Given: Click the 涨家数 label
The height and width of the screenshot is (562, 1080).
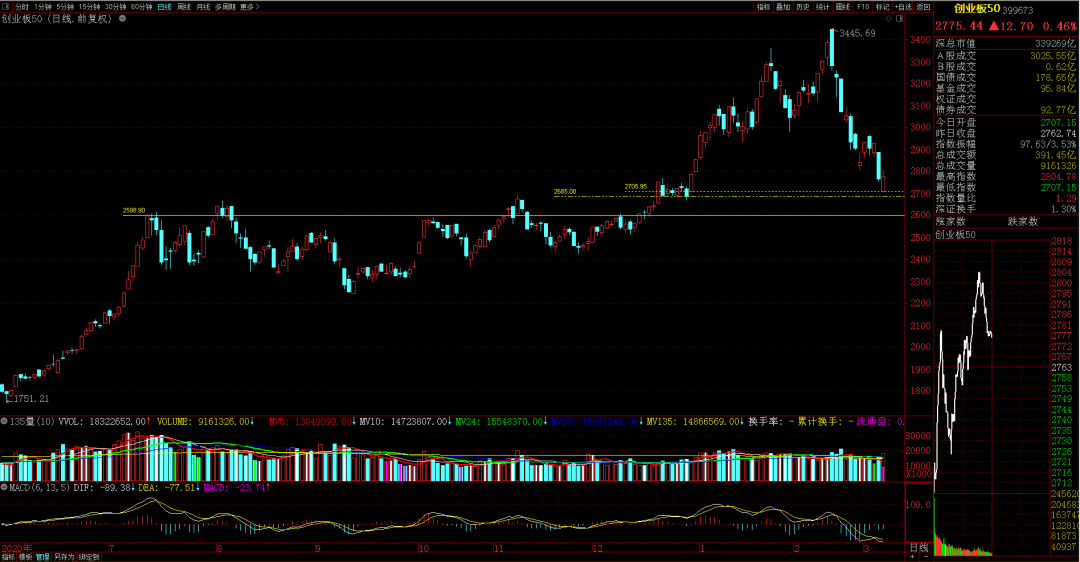Looking at the screenshot, I should pyautogui.click(x=951, y=222).
